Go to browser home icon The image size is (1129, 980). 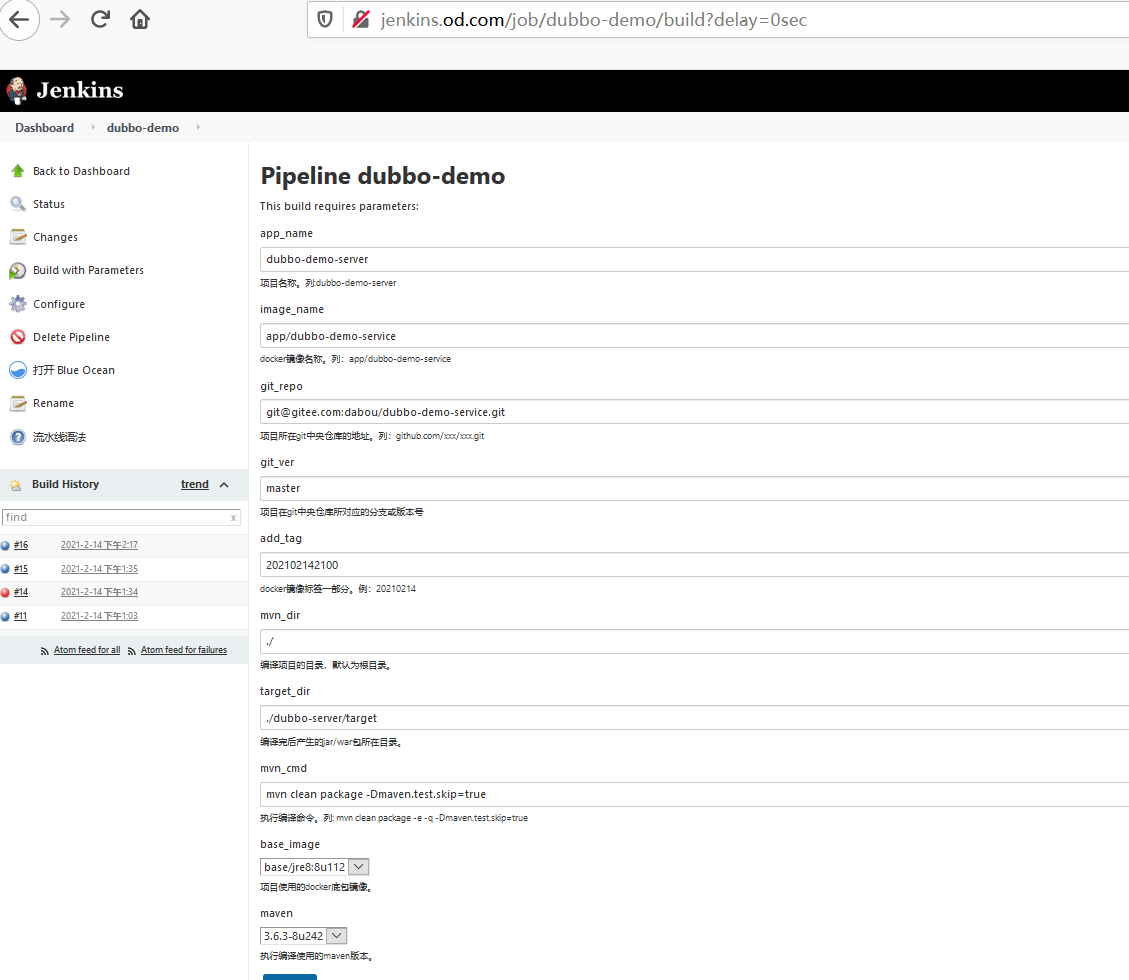coord(140,19)
